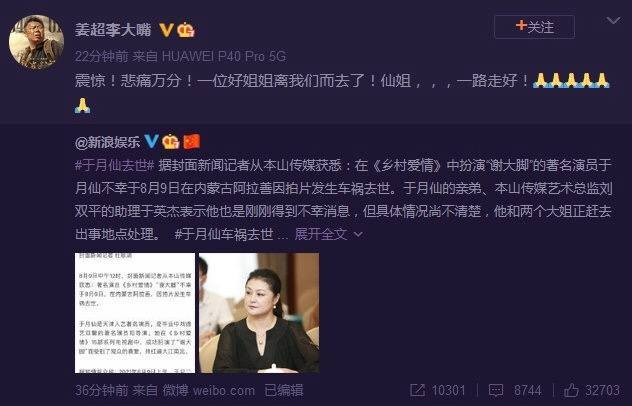Open the #于月仙车祸去世 hashtag
Image resolution: width=632 pixels, height=406 pixels.
pyautogui.click(x=224, y=234)
